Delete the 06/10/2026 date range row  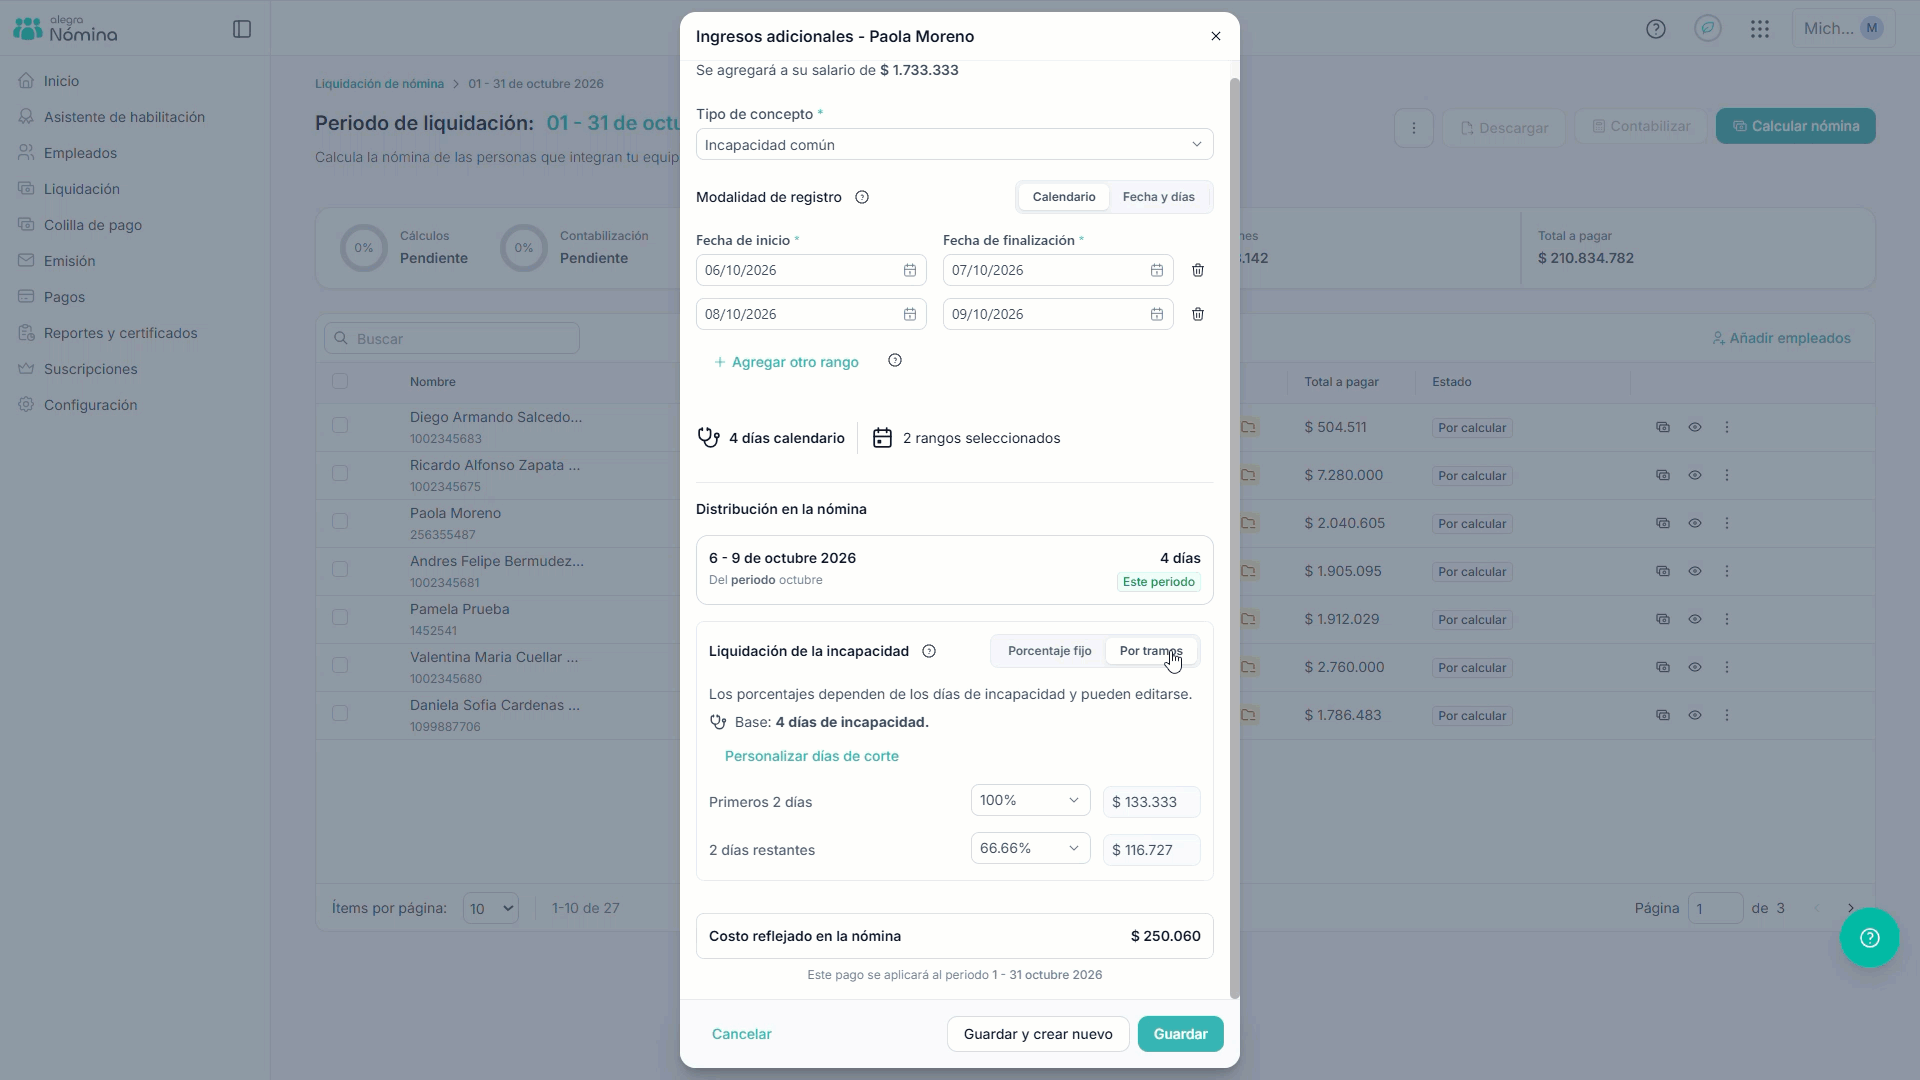(1198, 270)
